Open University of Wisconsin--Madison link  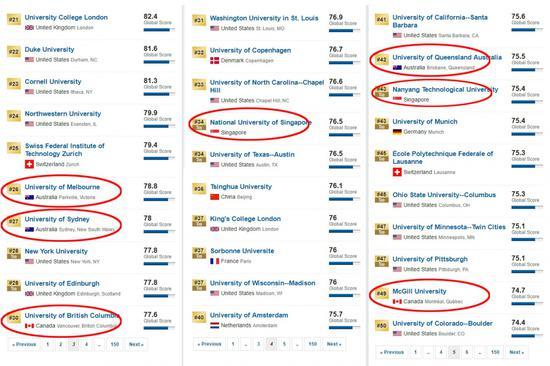263,283
